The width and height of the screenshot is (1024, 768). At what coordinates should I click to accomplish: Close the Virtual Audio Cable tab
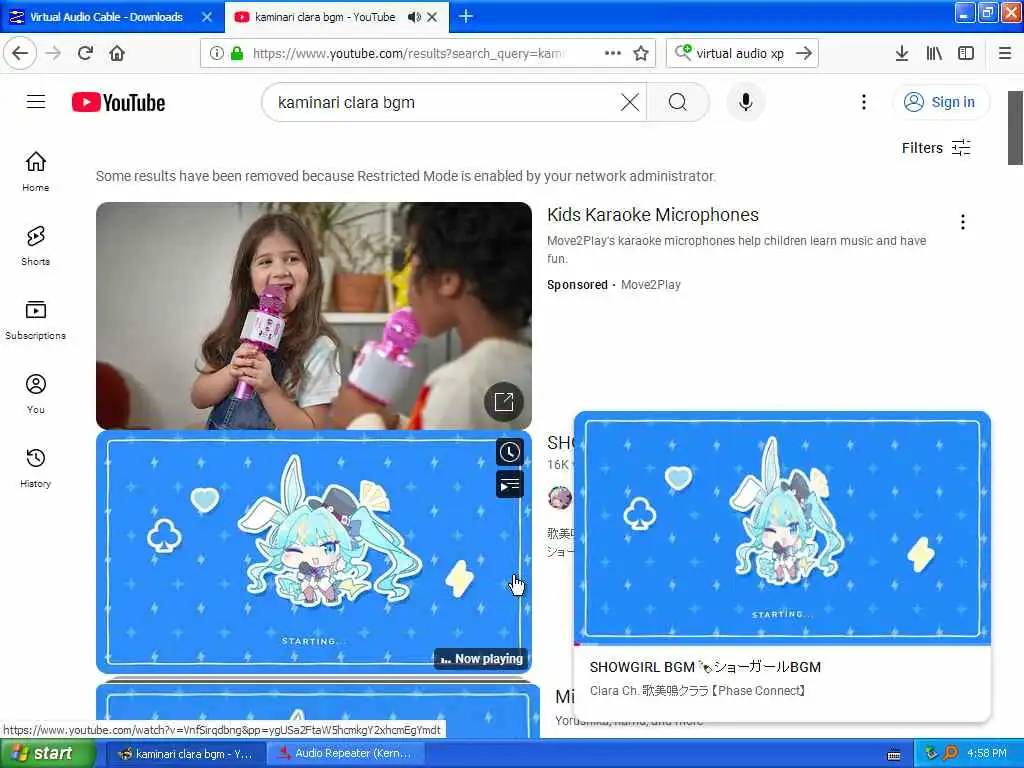[207, 17]
